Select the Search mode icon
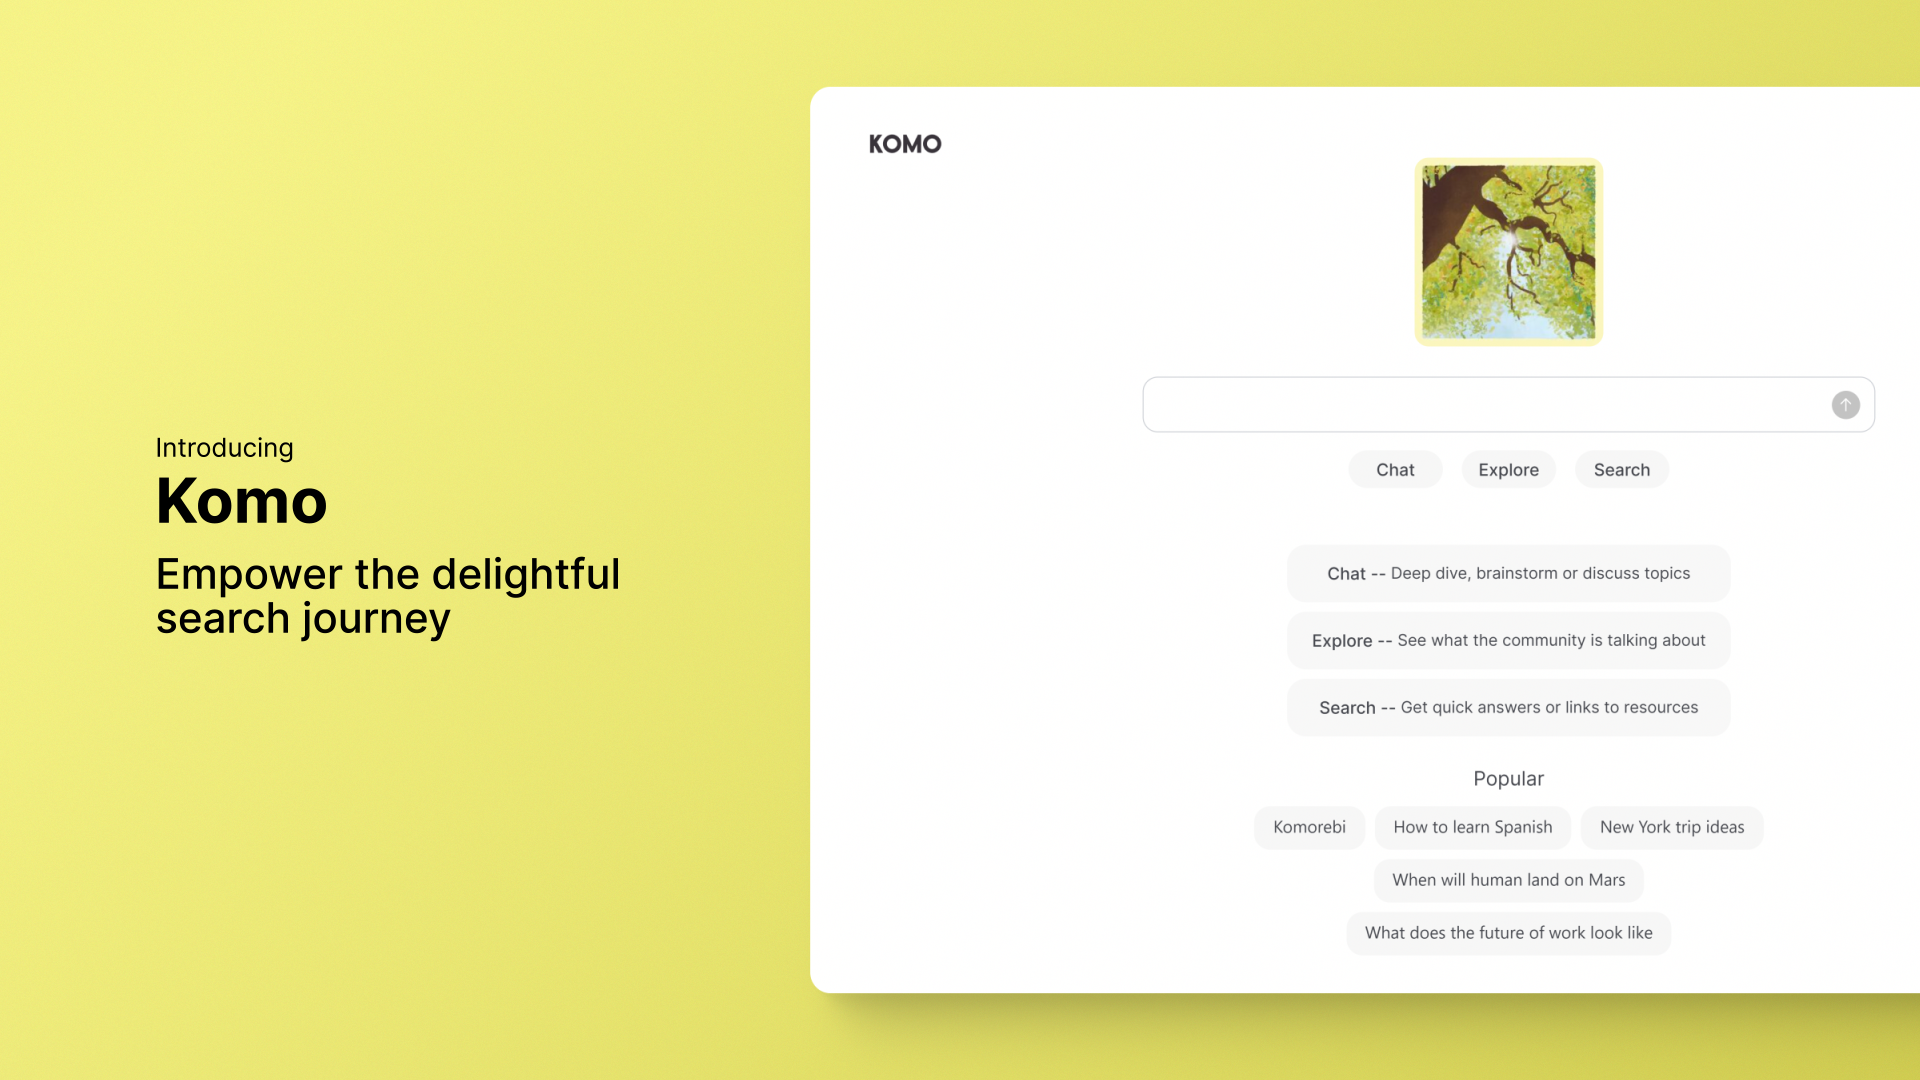Viewport: 1920px width, 1080px height. [x=1621, y=468]
